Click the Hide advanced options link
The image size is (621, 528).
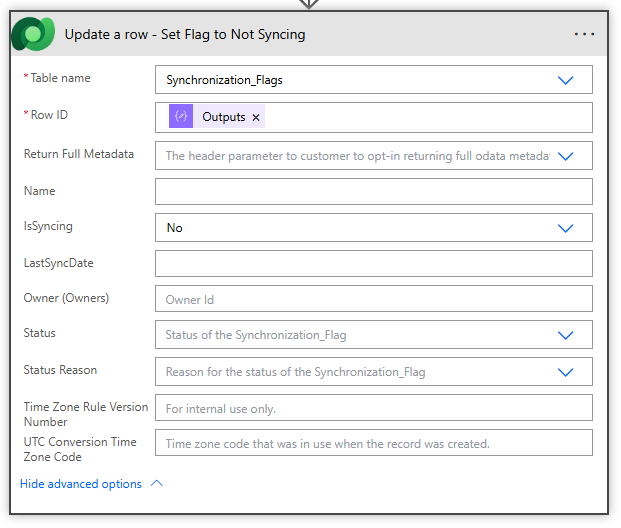point(81,484)
